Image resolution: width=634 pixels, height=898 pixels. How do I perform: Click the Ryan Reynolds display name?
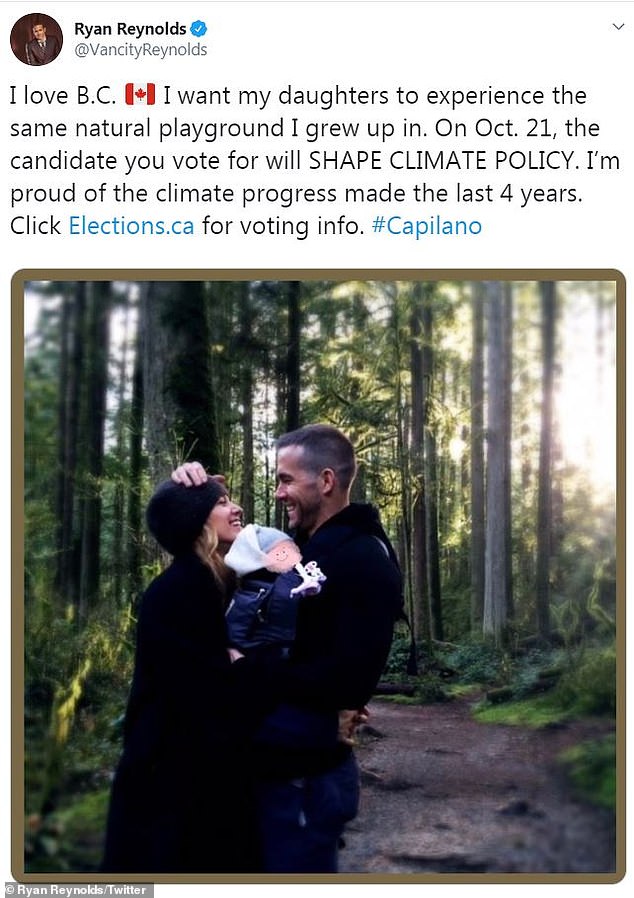click(130, 29)
